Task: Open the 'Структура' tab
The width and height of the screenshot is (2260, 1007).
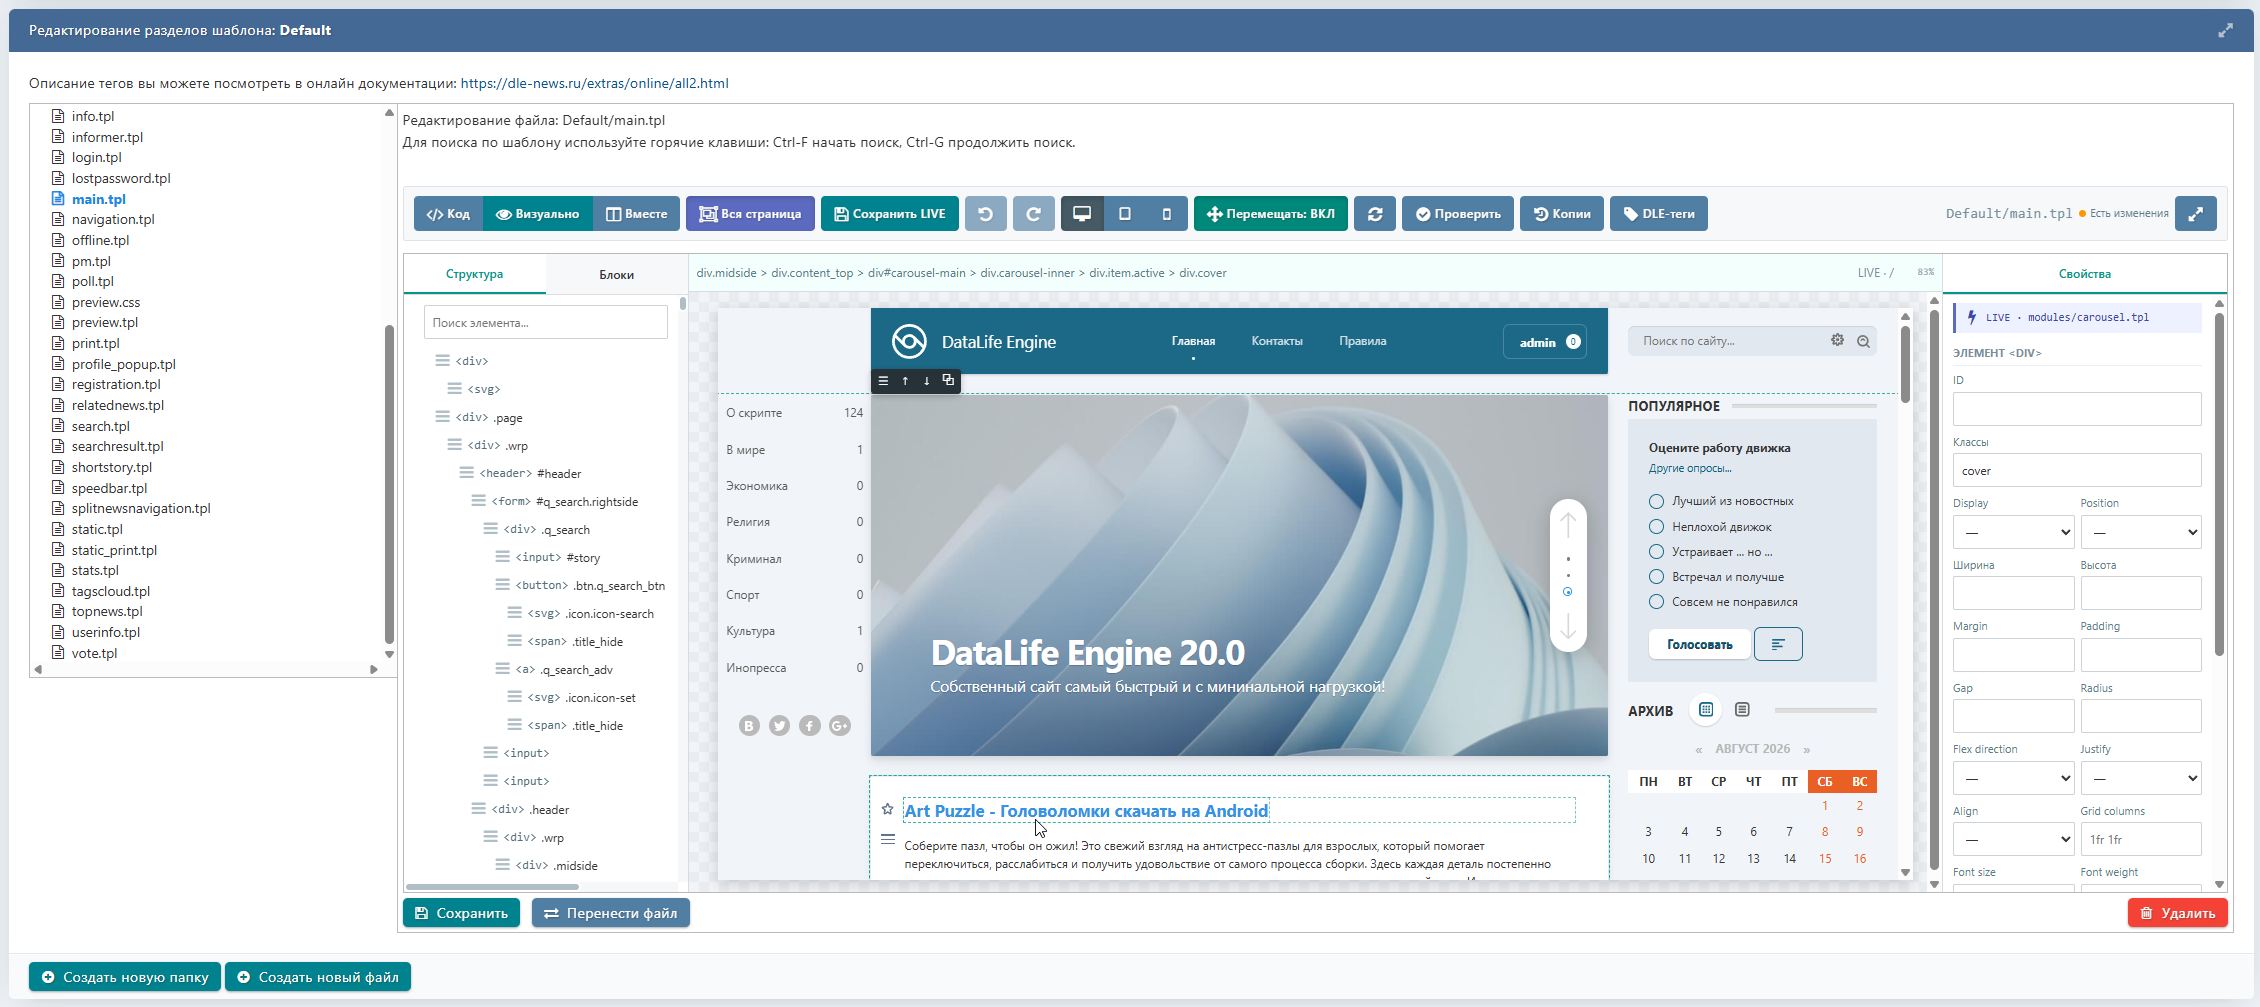Action: click(475, 273)
